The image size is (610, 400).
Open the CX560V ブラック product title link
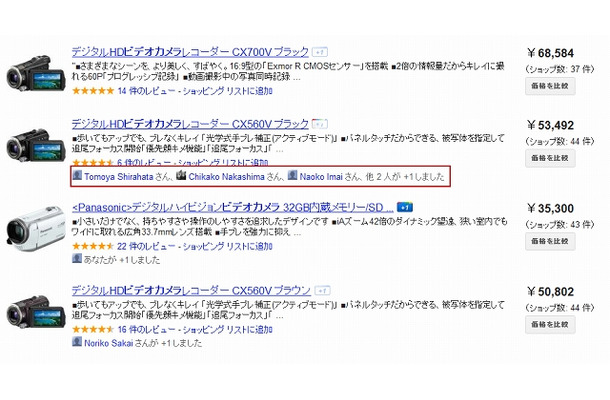(x=190, y=124)
